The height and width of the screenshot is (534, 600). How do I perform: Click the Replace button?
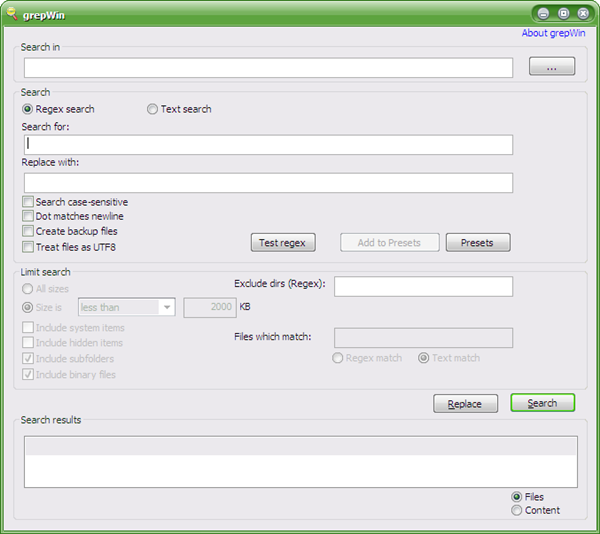[465, 404]
